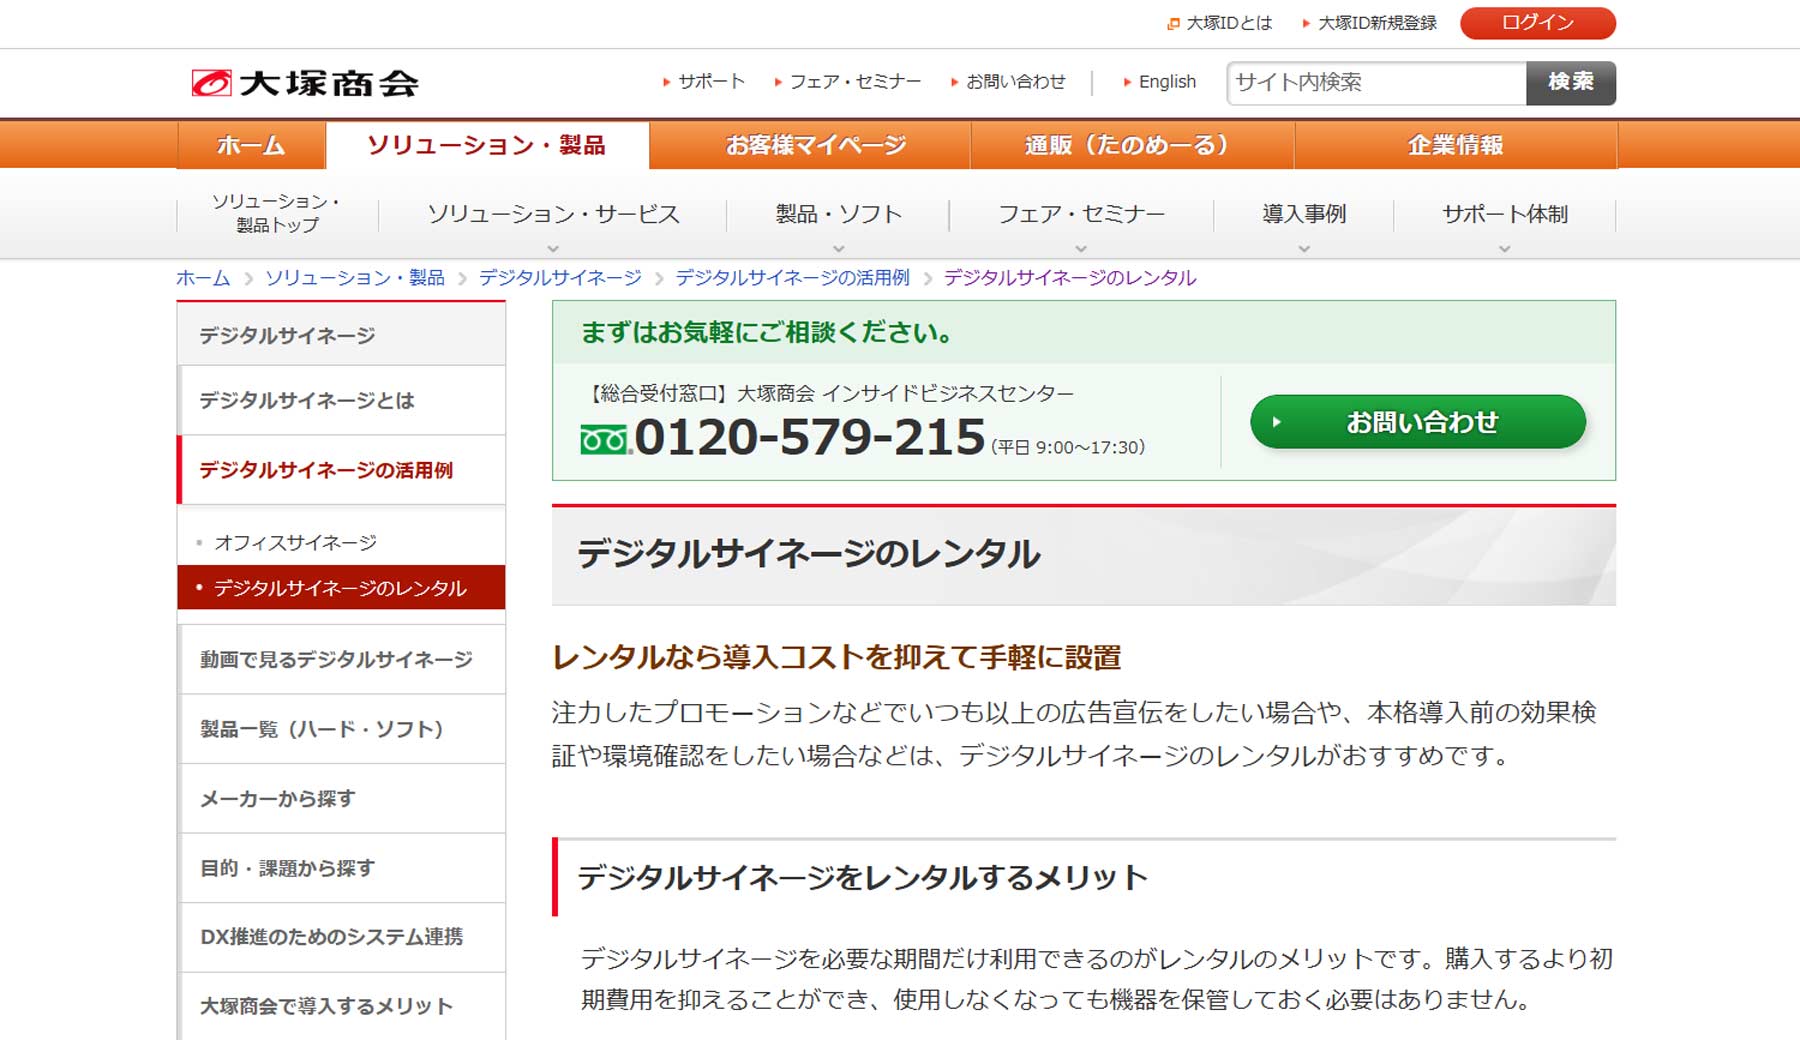
Task: Open ソリューション・製品トップ submenu item
Action: (277, 214)
